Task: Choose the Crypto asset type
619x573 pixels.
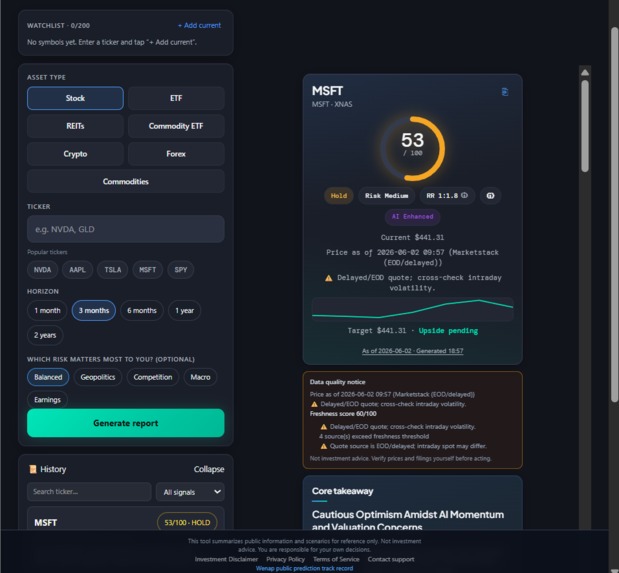Action: point(75,154)
